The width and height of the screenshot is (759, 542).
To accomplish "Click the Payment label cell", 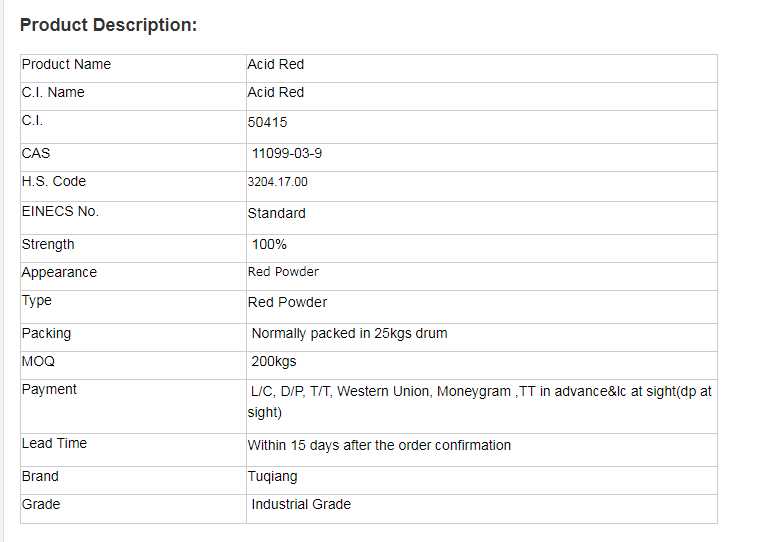I will (49, 389).
